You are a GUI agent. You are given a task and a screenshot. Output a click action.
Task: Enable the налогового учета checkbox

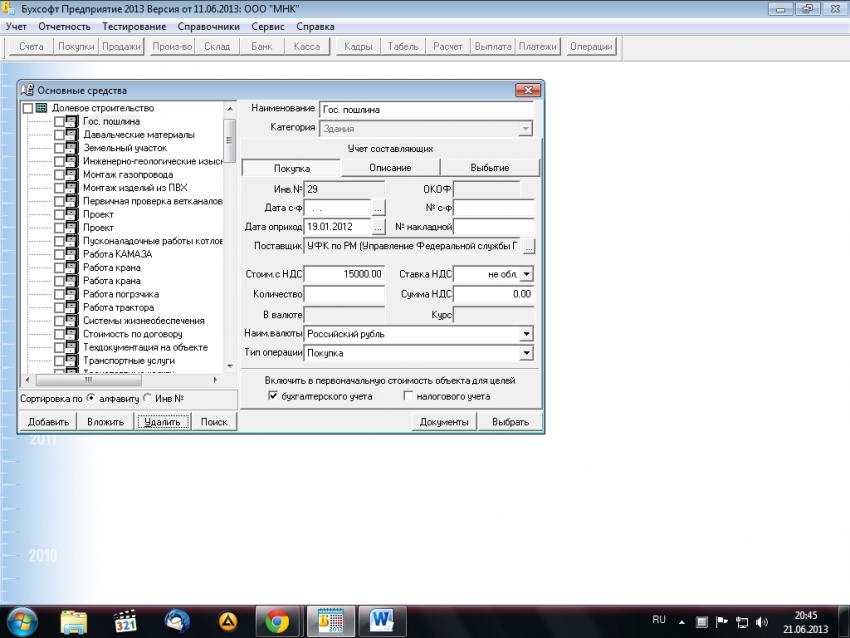coord(408,397)
